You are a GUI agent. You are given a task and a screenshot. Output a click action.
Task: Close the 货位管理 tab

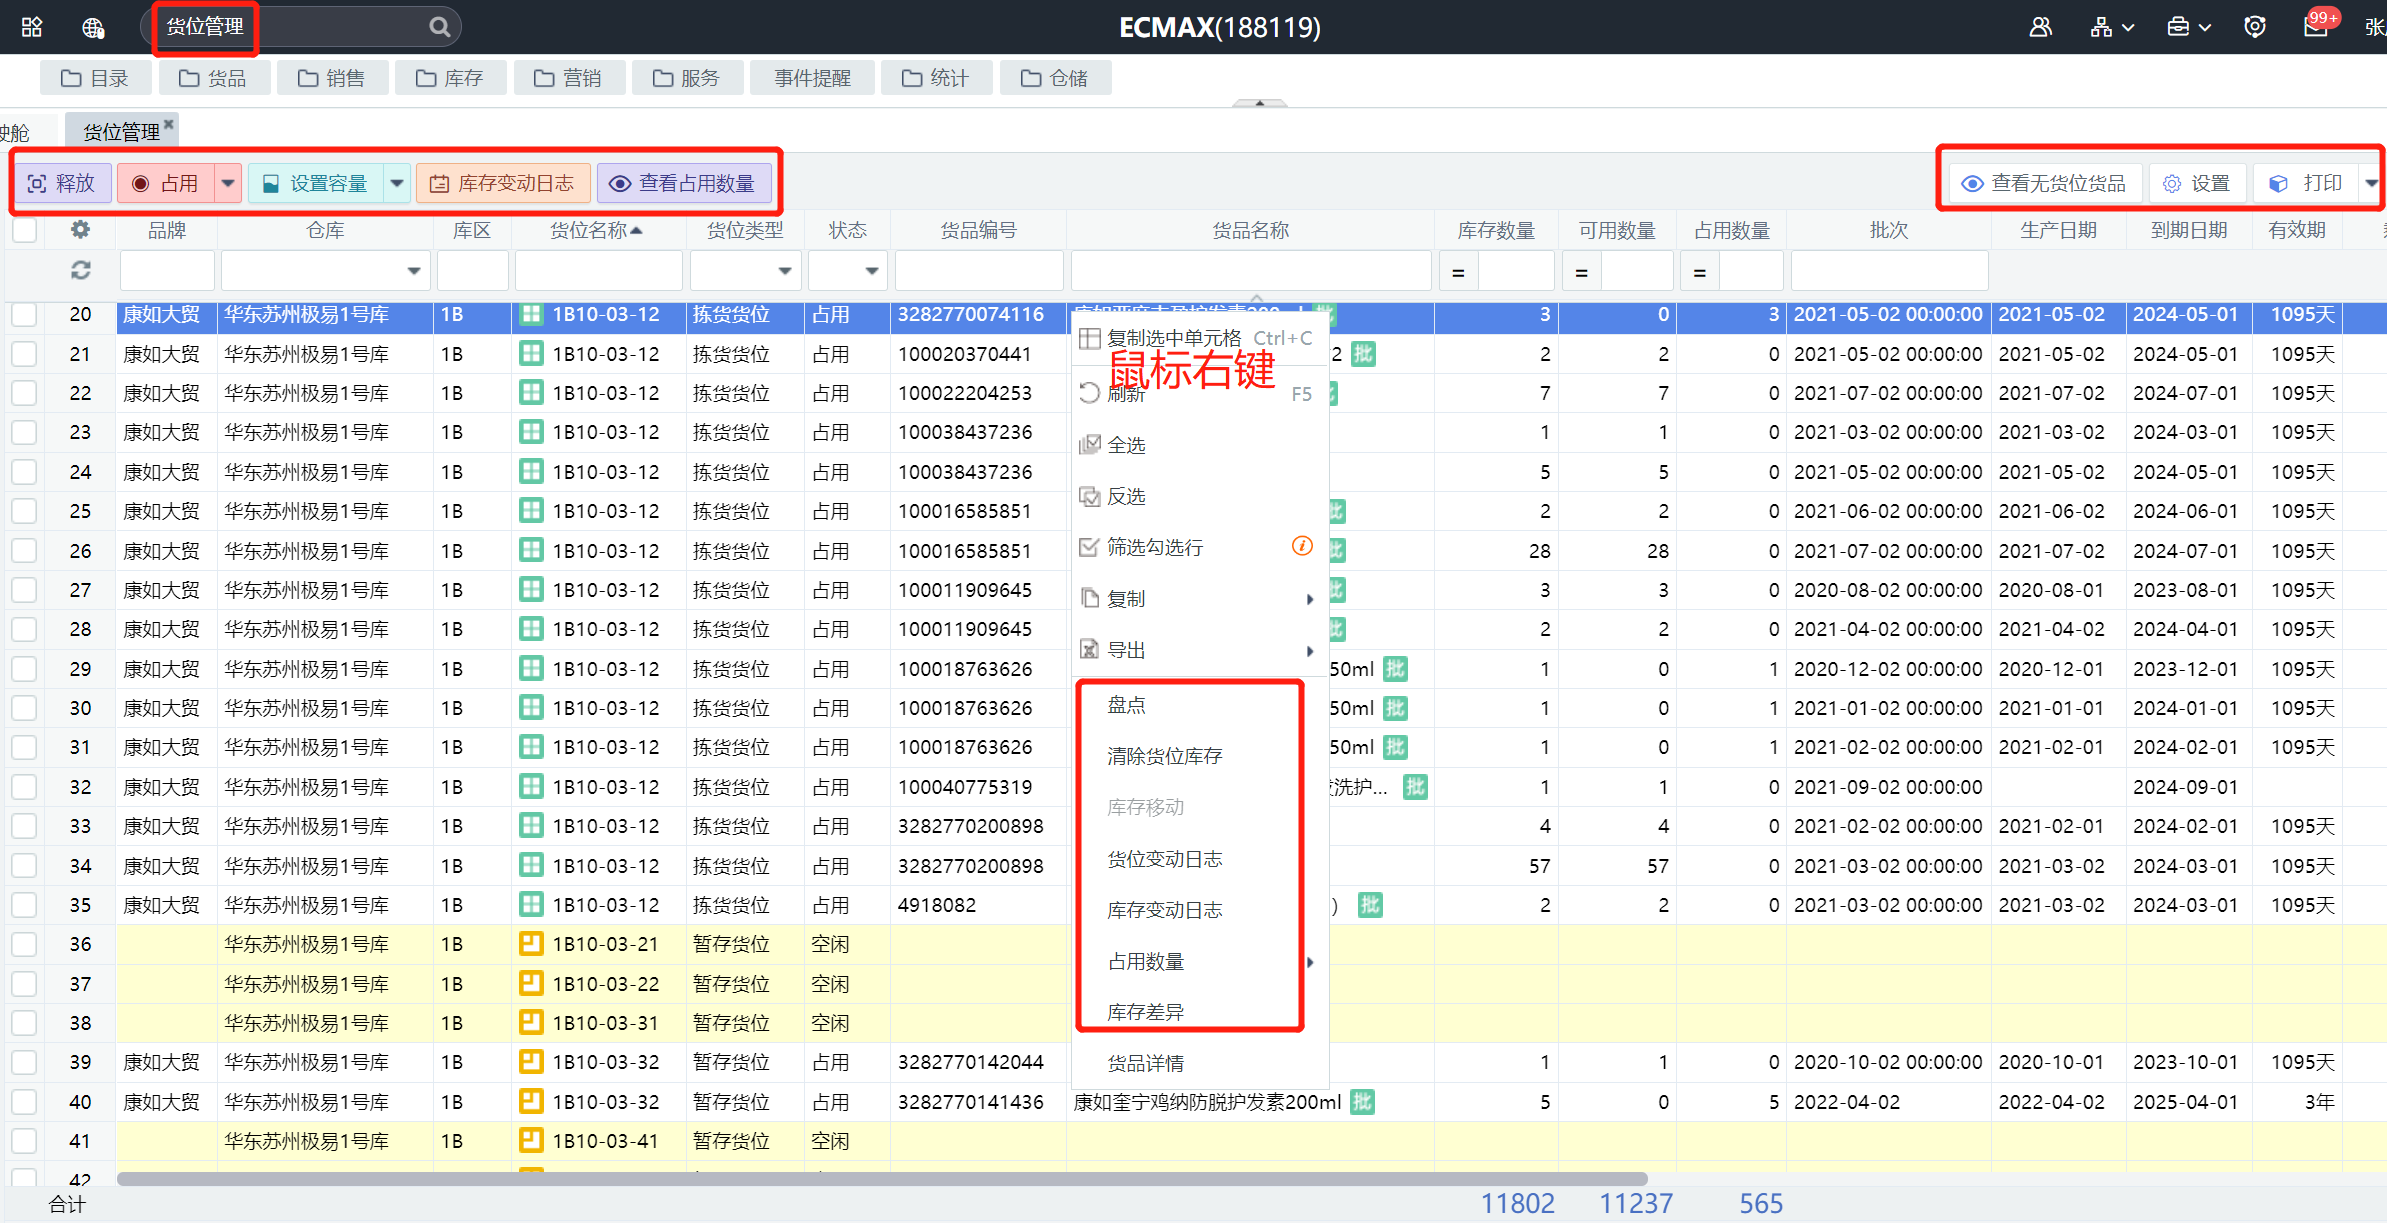(169, 124)
